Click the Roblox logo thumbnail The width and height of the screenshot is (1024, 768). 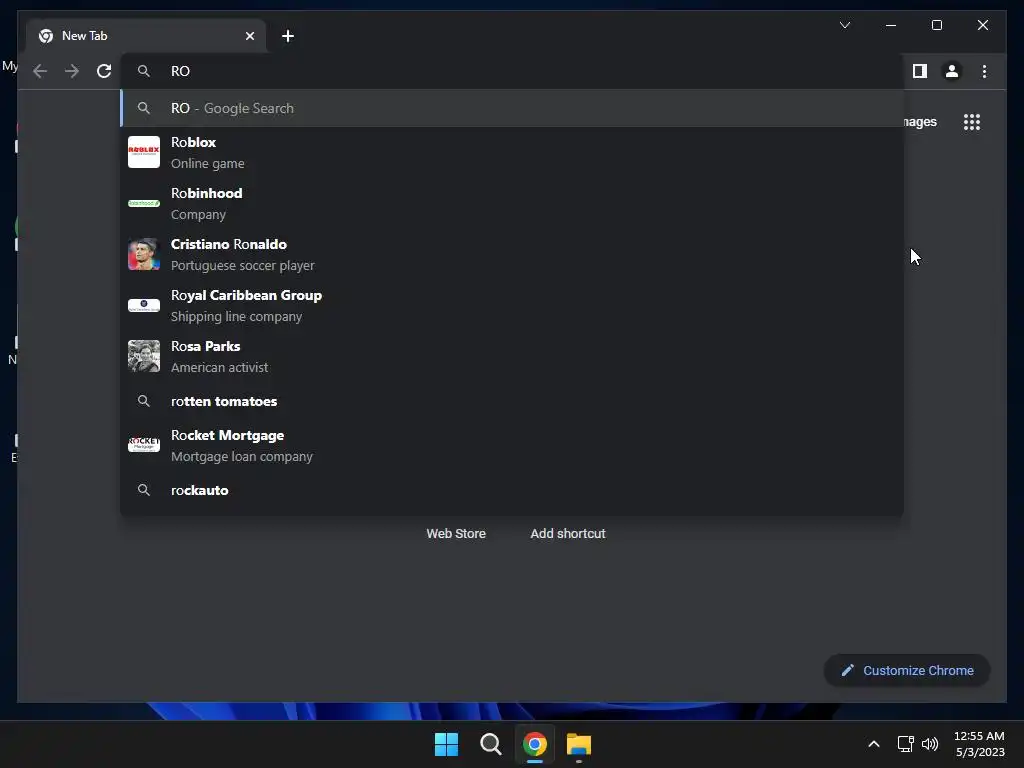(x=144, y=152)
